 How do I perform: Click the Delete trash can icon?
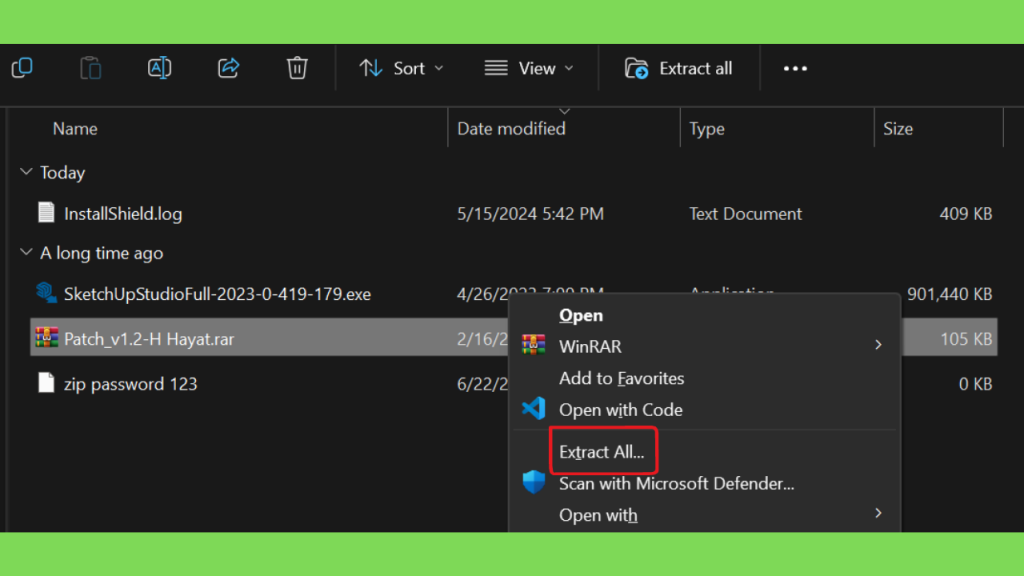297,68
